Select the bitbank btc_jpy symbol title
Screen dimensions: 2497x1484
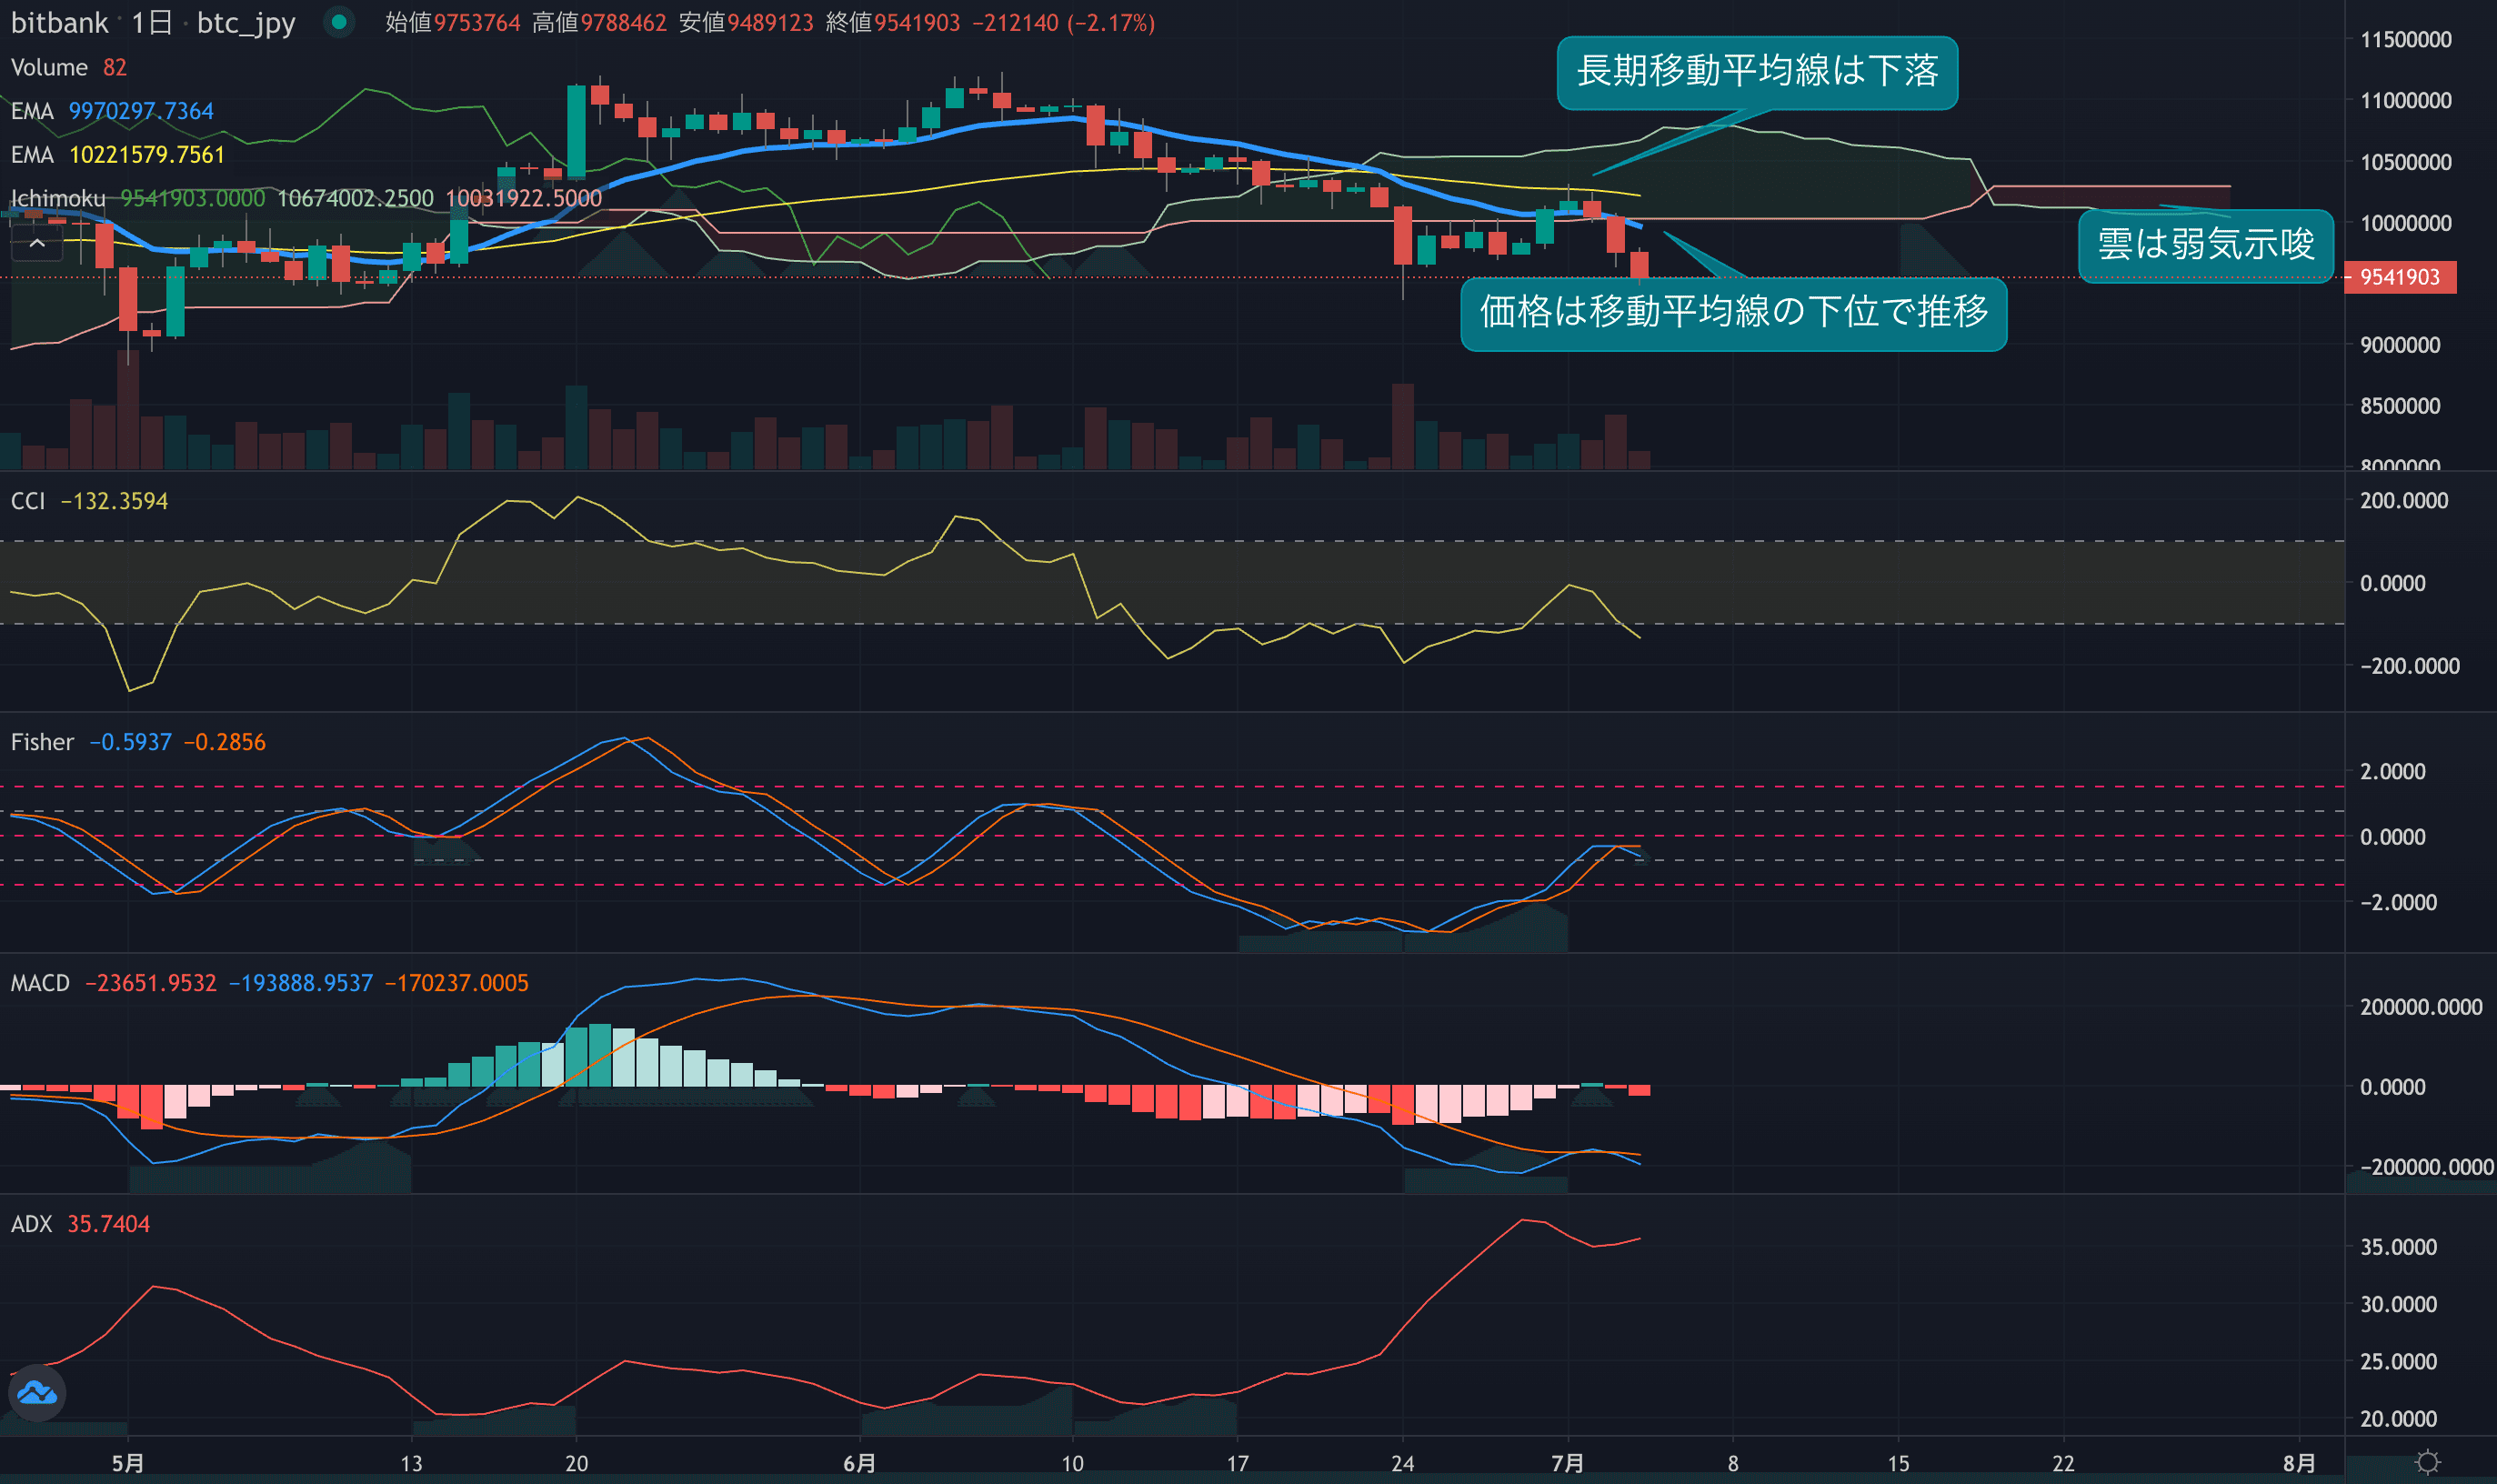point(152,22)
